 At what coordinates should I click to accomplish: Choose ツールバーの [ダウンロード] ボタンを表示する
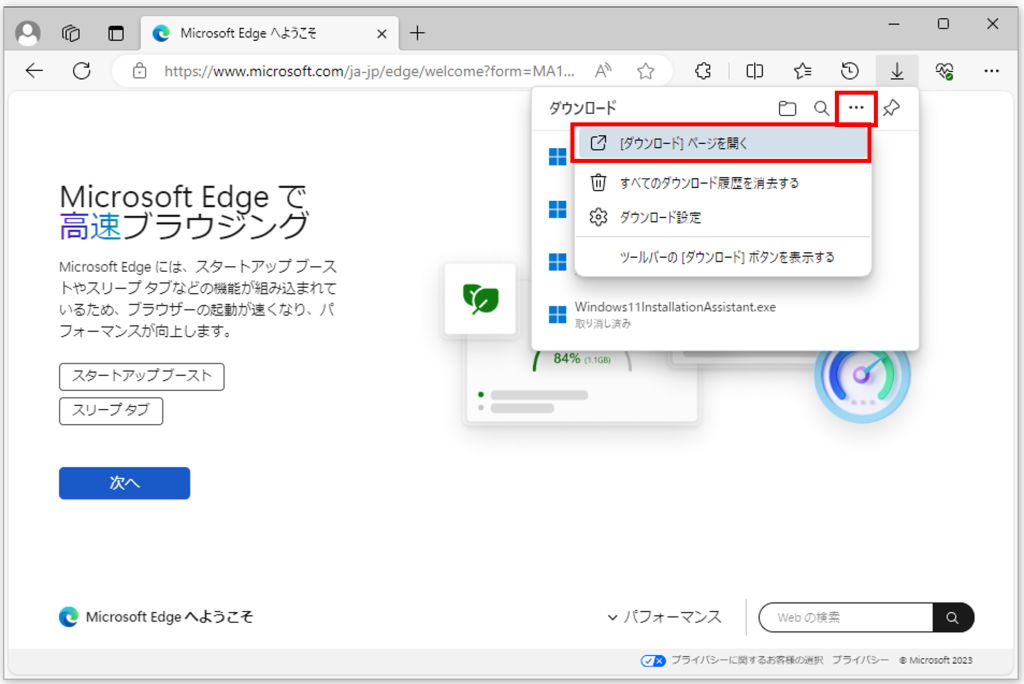722,257
